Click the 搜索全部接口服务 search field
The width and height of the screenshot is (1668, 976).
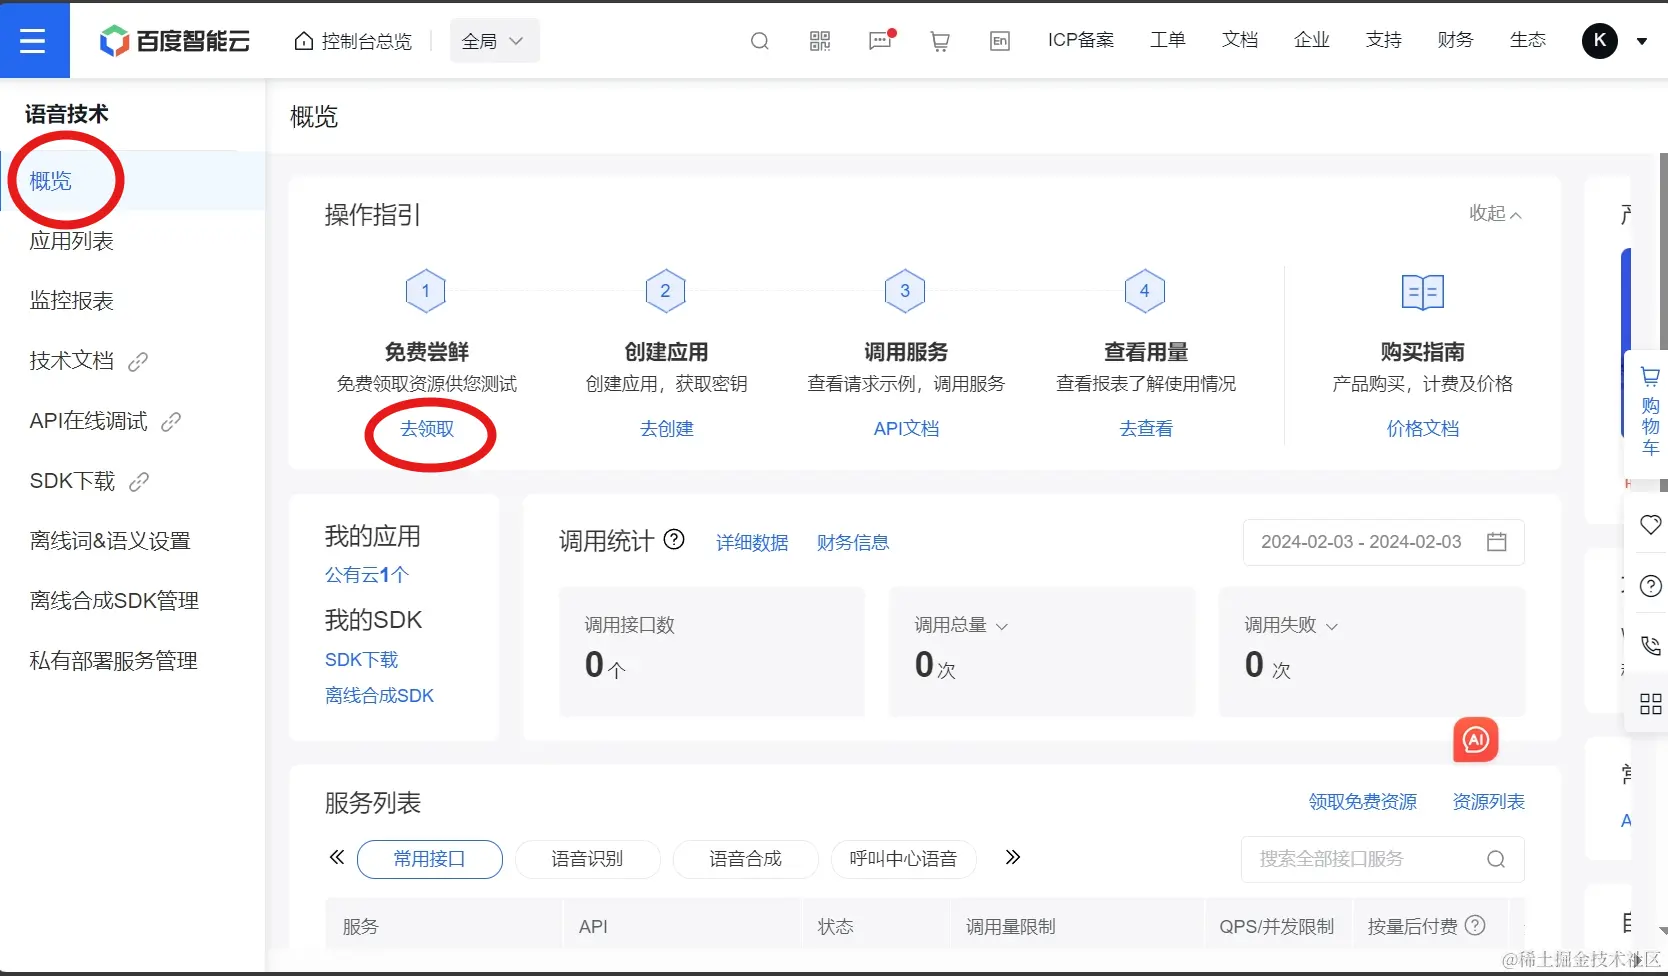[x=1383, y=859]
